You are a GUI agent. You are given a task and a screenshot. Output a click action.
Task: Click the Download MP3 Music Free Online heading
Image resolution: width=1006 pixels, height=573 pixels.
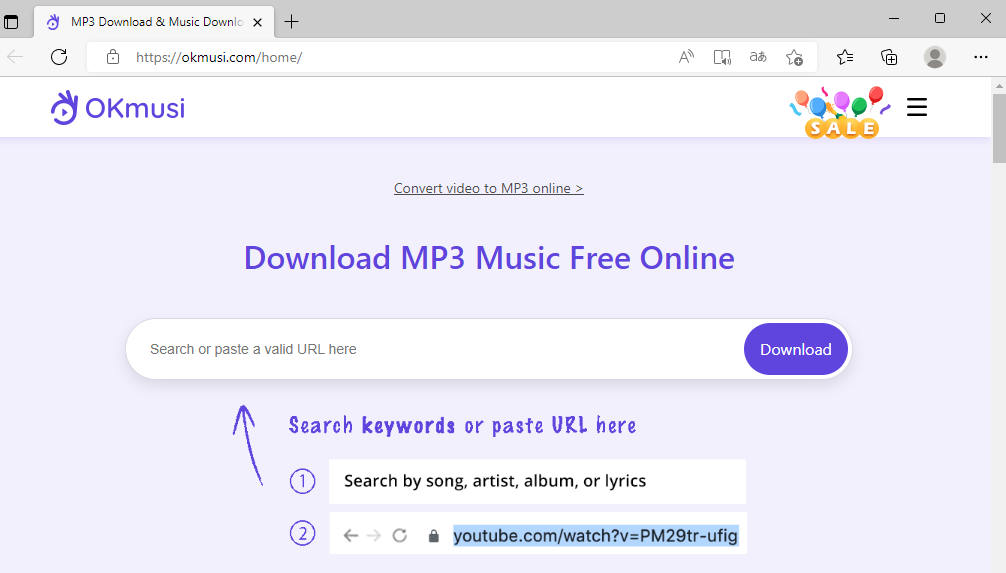pos(489,258)
